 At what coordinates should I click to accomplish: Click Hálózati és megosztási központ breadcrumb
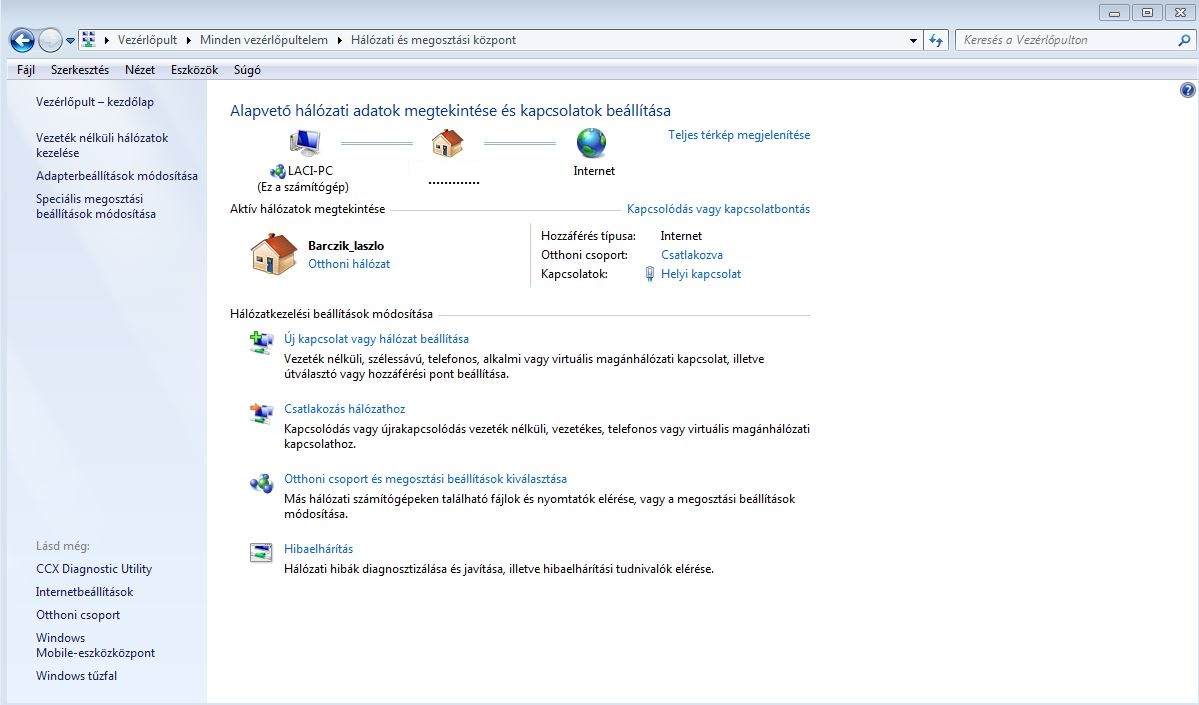pyautogui.click(x=434, y=40)
